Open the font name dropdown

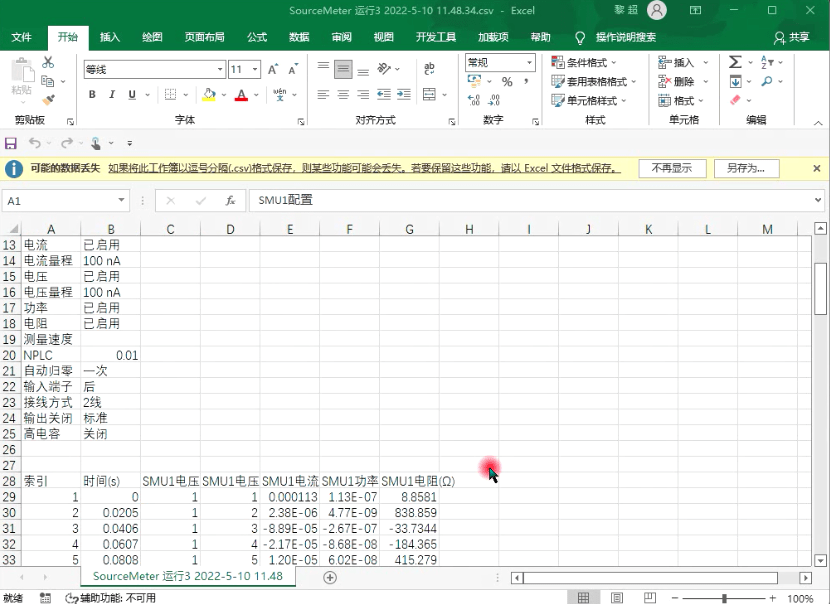point(220,69)
